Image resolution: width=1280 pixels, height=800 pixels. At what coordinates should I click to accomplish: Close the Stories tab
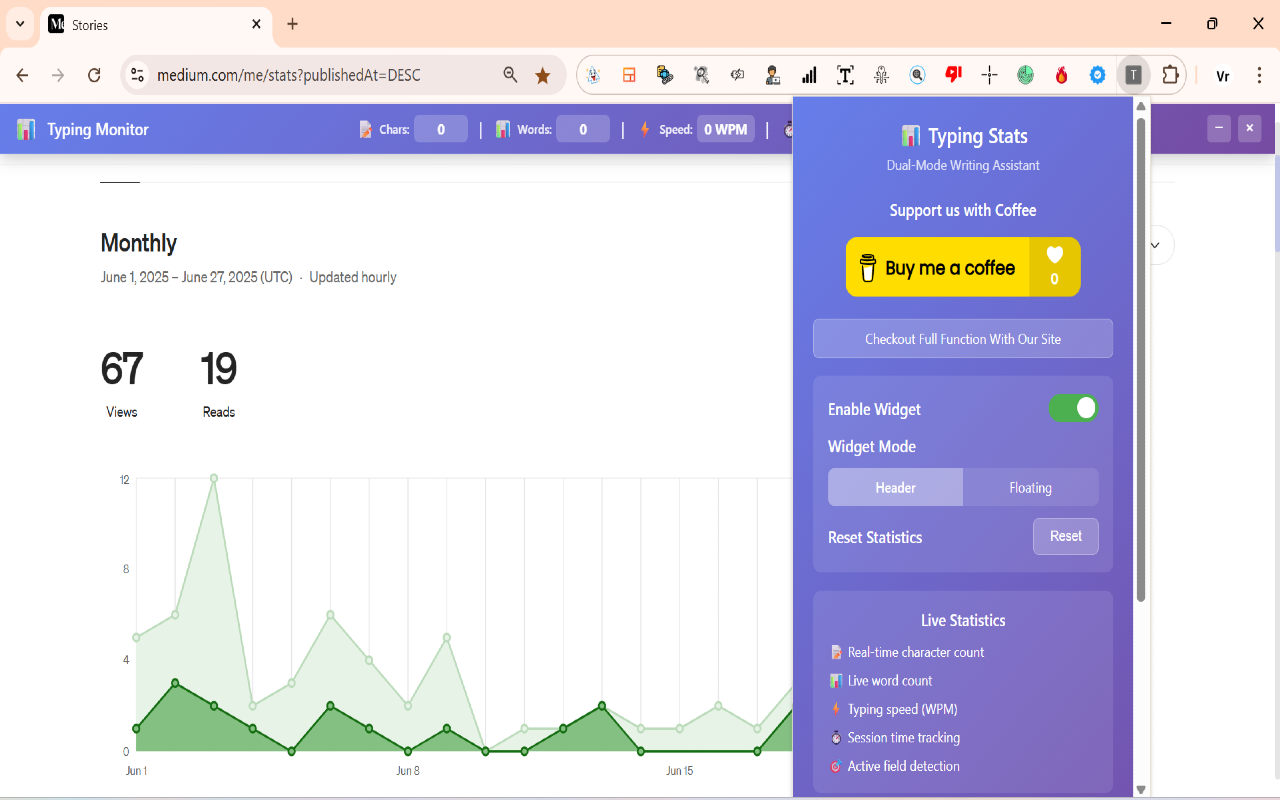[257, 24]
